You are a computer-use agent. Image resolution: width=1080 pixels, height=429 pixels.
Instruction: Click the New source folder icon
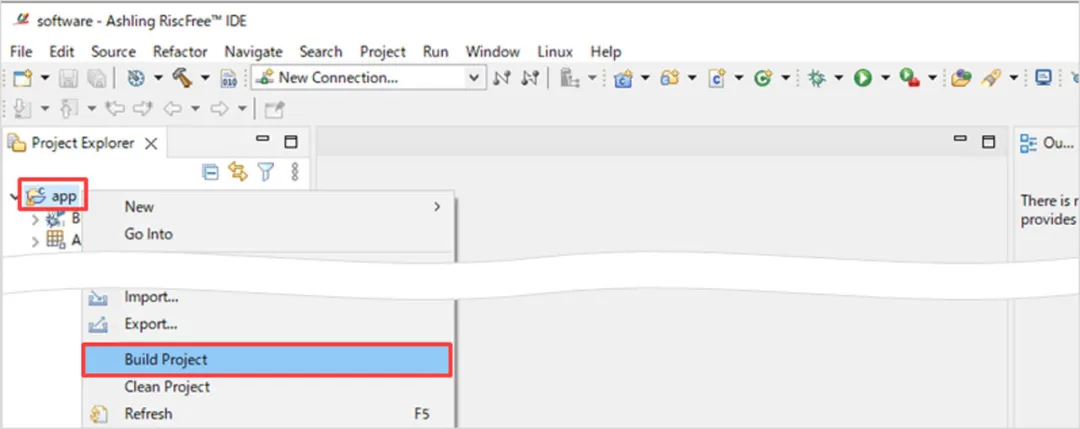pyautogui.click(x=670, y=79)
